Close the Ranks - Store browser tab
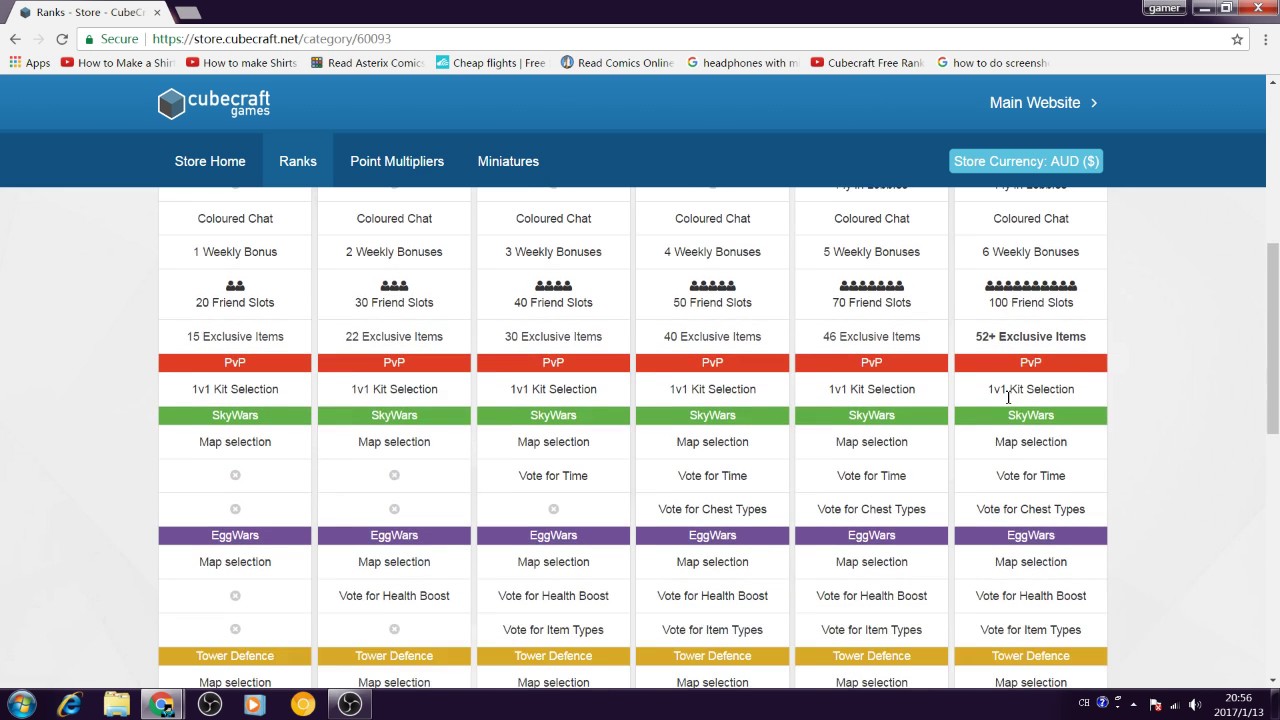The width and height of the screenshot is (1280, 720). click(157, 12)
